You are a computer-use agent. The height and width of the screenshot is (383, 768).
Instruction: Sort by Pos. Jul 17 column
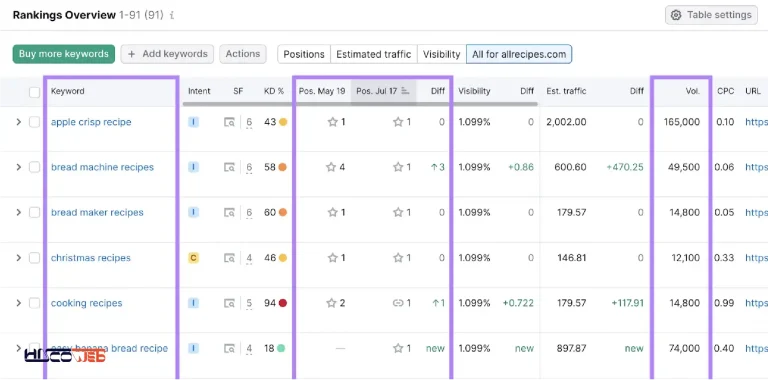click(383, 91)
